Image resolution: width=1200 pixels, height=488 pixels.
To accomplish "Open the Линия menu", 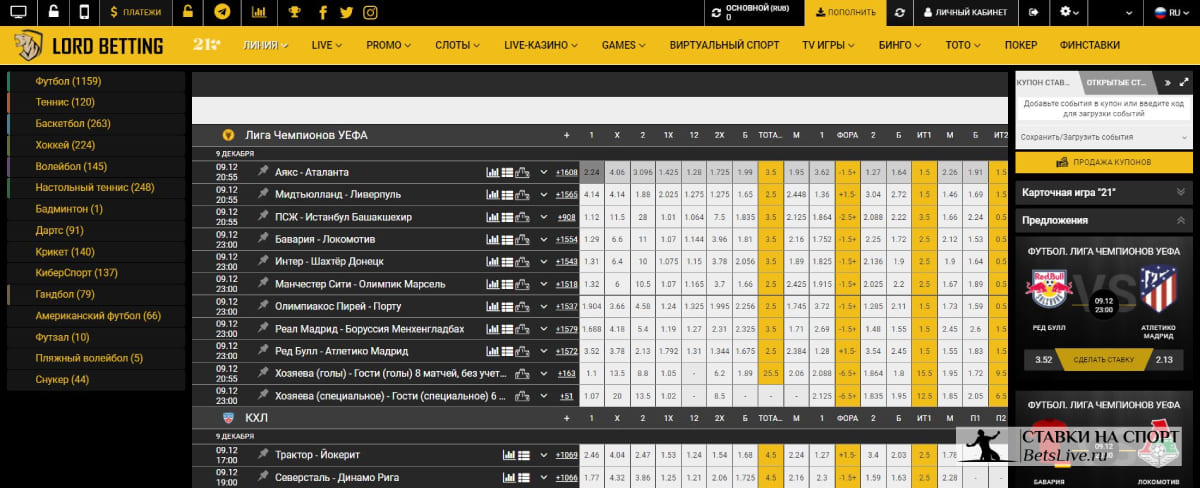I will click(x=265, y=45).
